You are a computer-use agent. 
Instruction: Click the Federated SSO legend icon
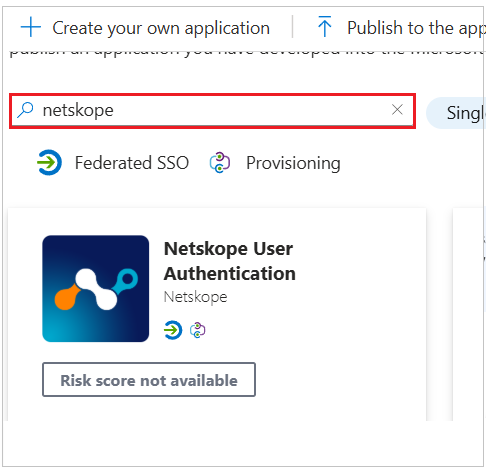[49, 162]
